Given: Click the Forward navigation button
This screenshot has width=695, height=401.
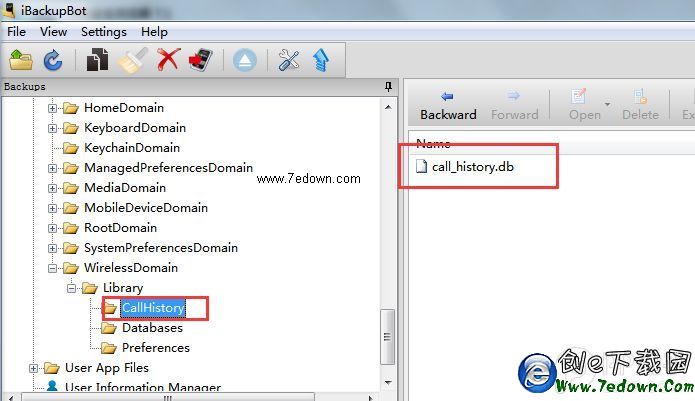Looking at the screenshot, I should click(x=514, y=105).
